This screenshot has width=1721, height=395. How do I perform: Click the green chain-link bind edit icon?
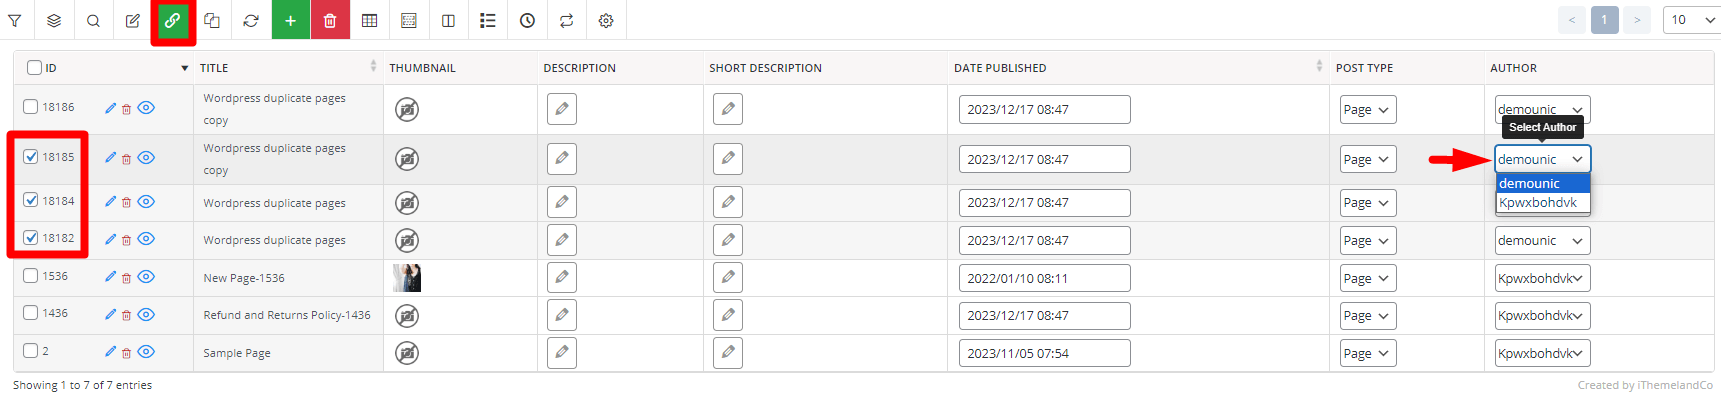coord(172,20)
